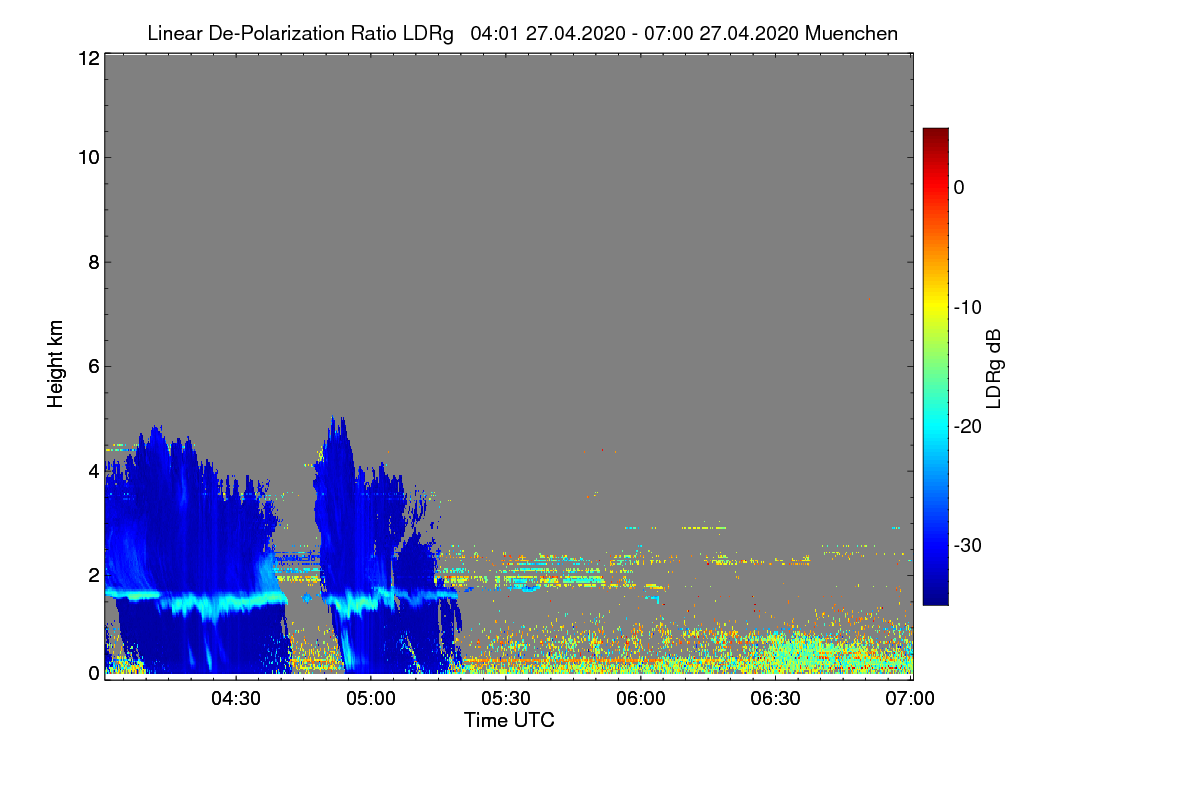This screenshot has width=1200, height=800.
Task: Click the x-axis tick label '06:30'
Action: (775, 699)
